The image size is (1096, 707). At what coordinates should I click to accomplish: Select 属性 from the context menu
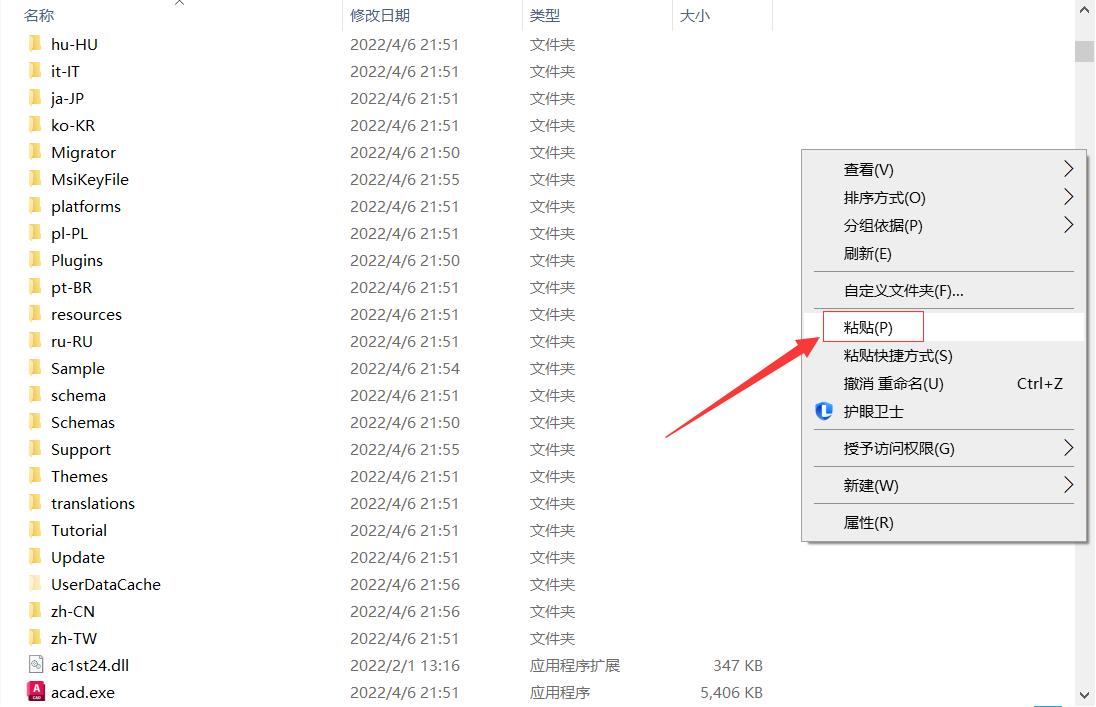868,522
